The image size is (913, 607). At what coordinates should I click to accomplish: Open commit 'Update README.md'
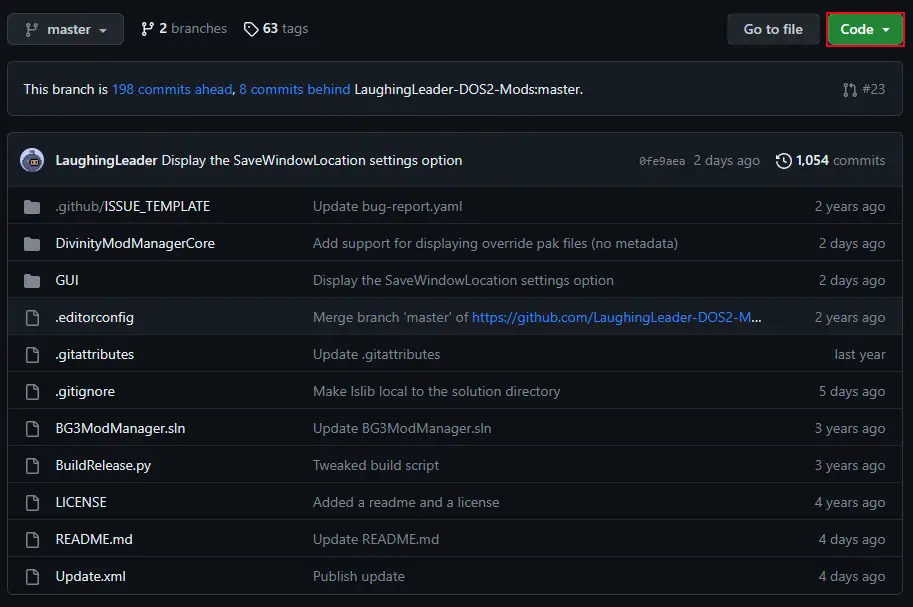click(x=376, y=539)
